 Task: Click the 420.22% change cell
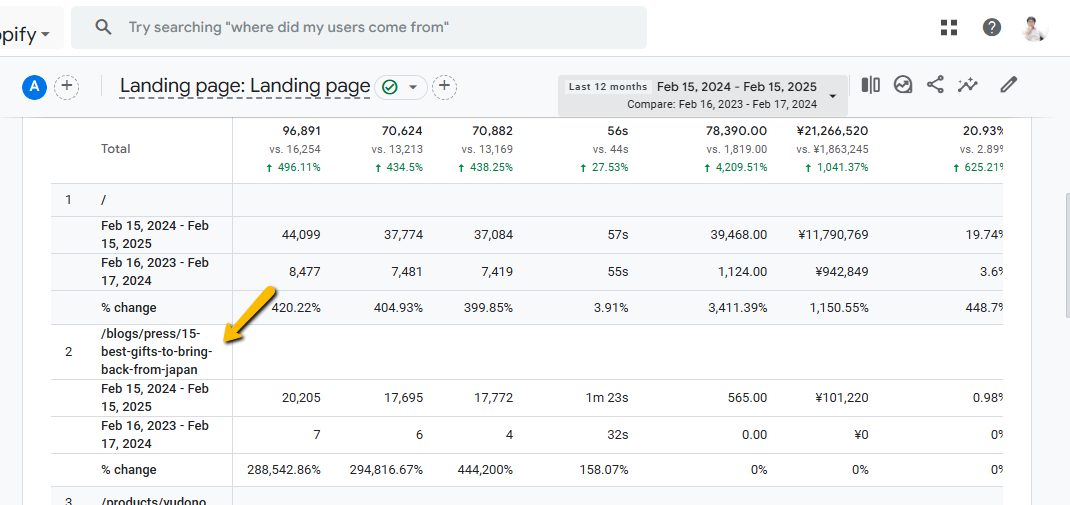click(x=296, y=308)
